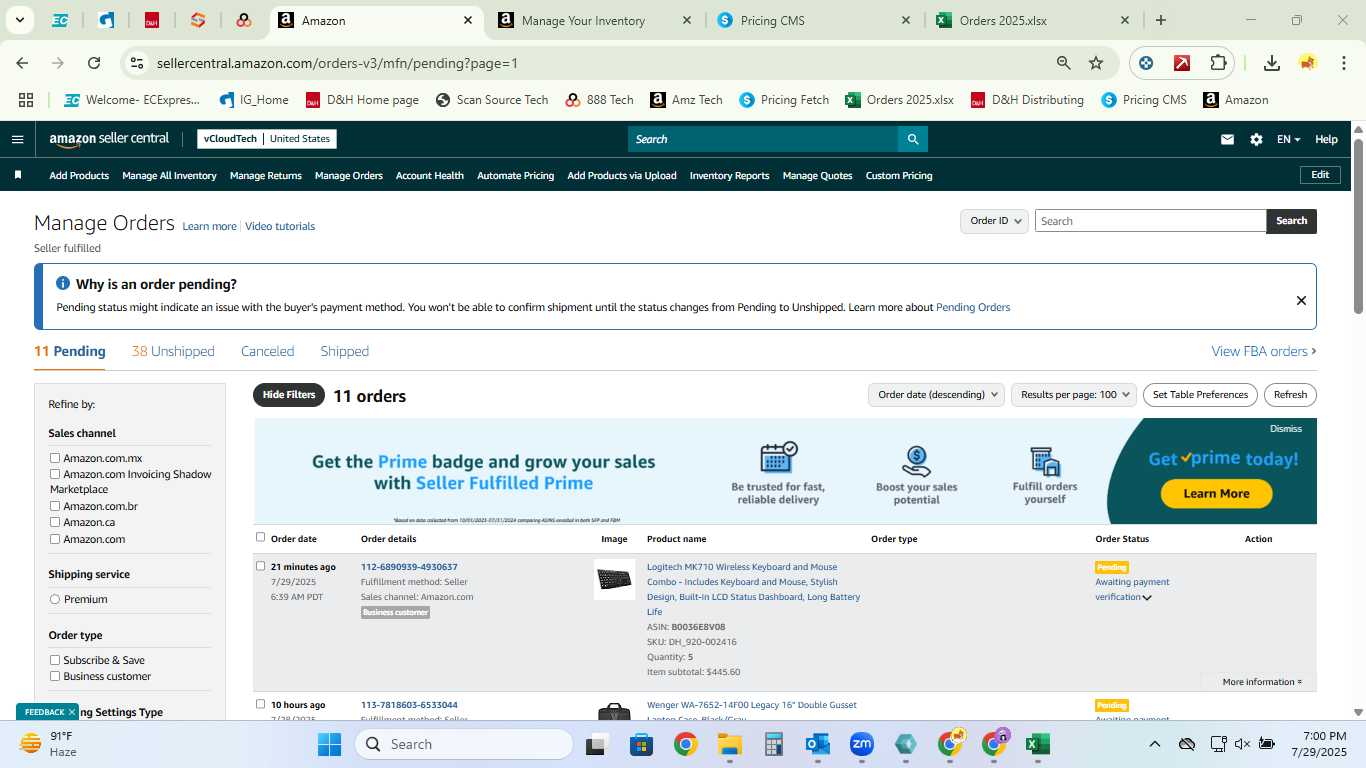Viewport: 1366px width, 768px height.
Task: Open the mail messages icon
Action: point(1227,139)
